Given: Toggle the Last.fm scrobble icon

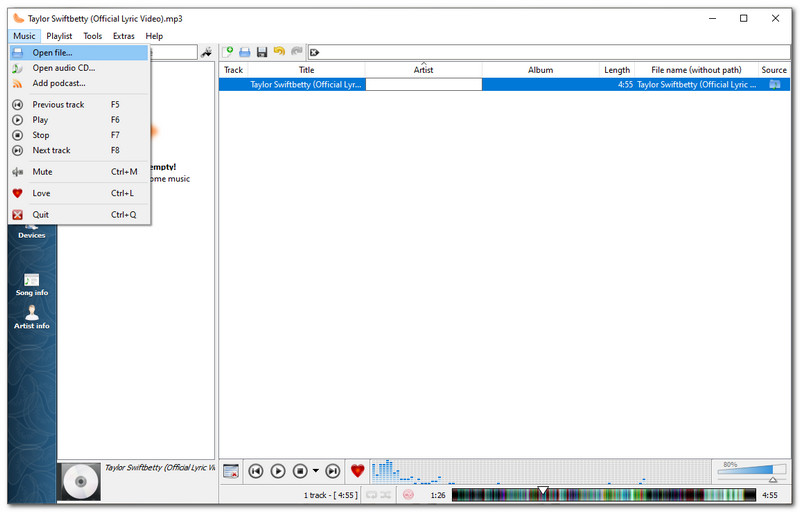Looking at the screenshot, I should coord(408,495).
